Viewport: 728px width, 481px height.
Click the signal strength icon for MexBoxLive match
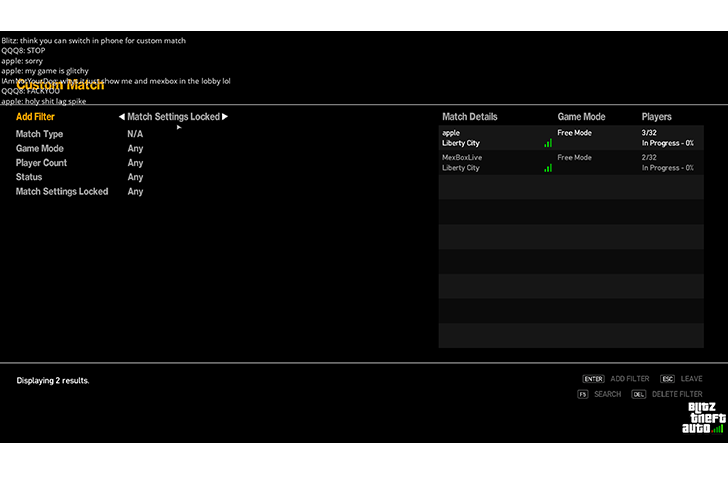[548, 168]
